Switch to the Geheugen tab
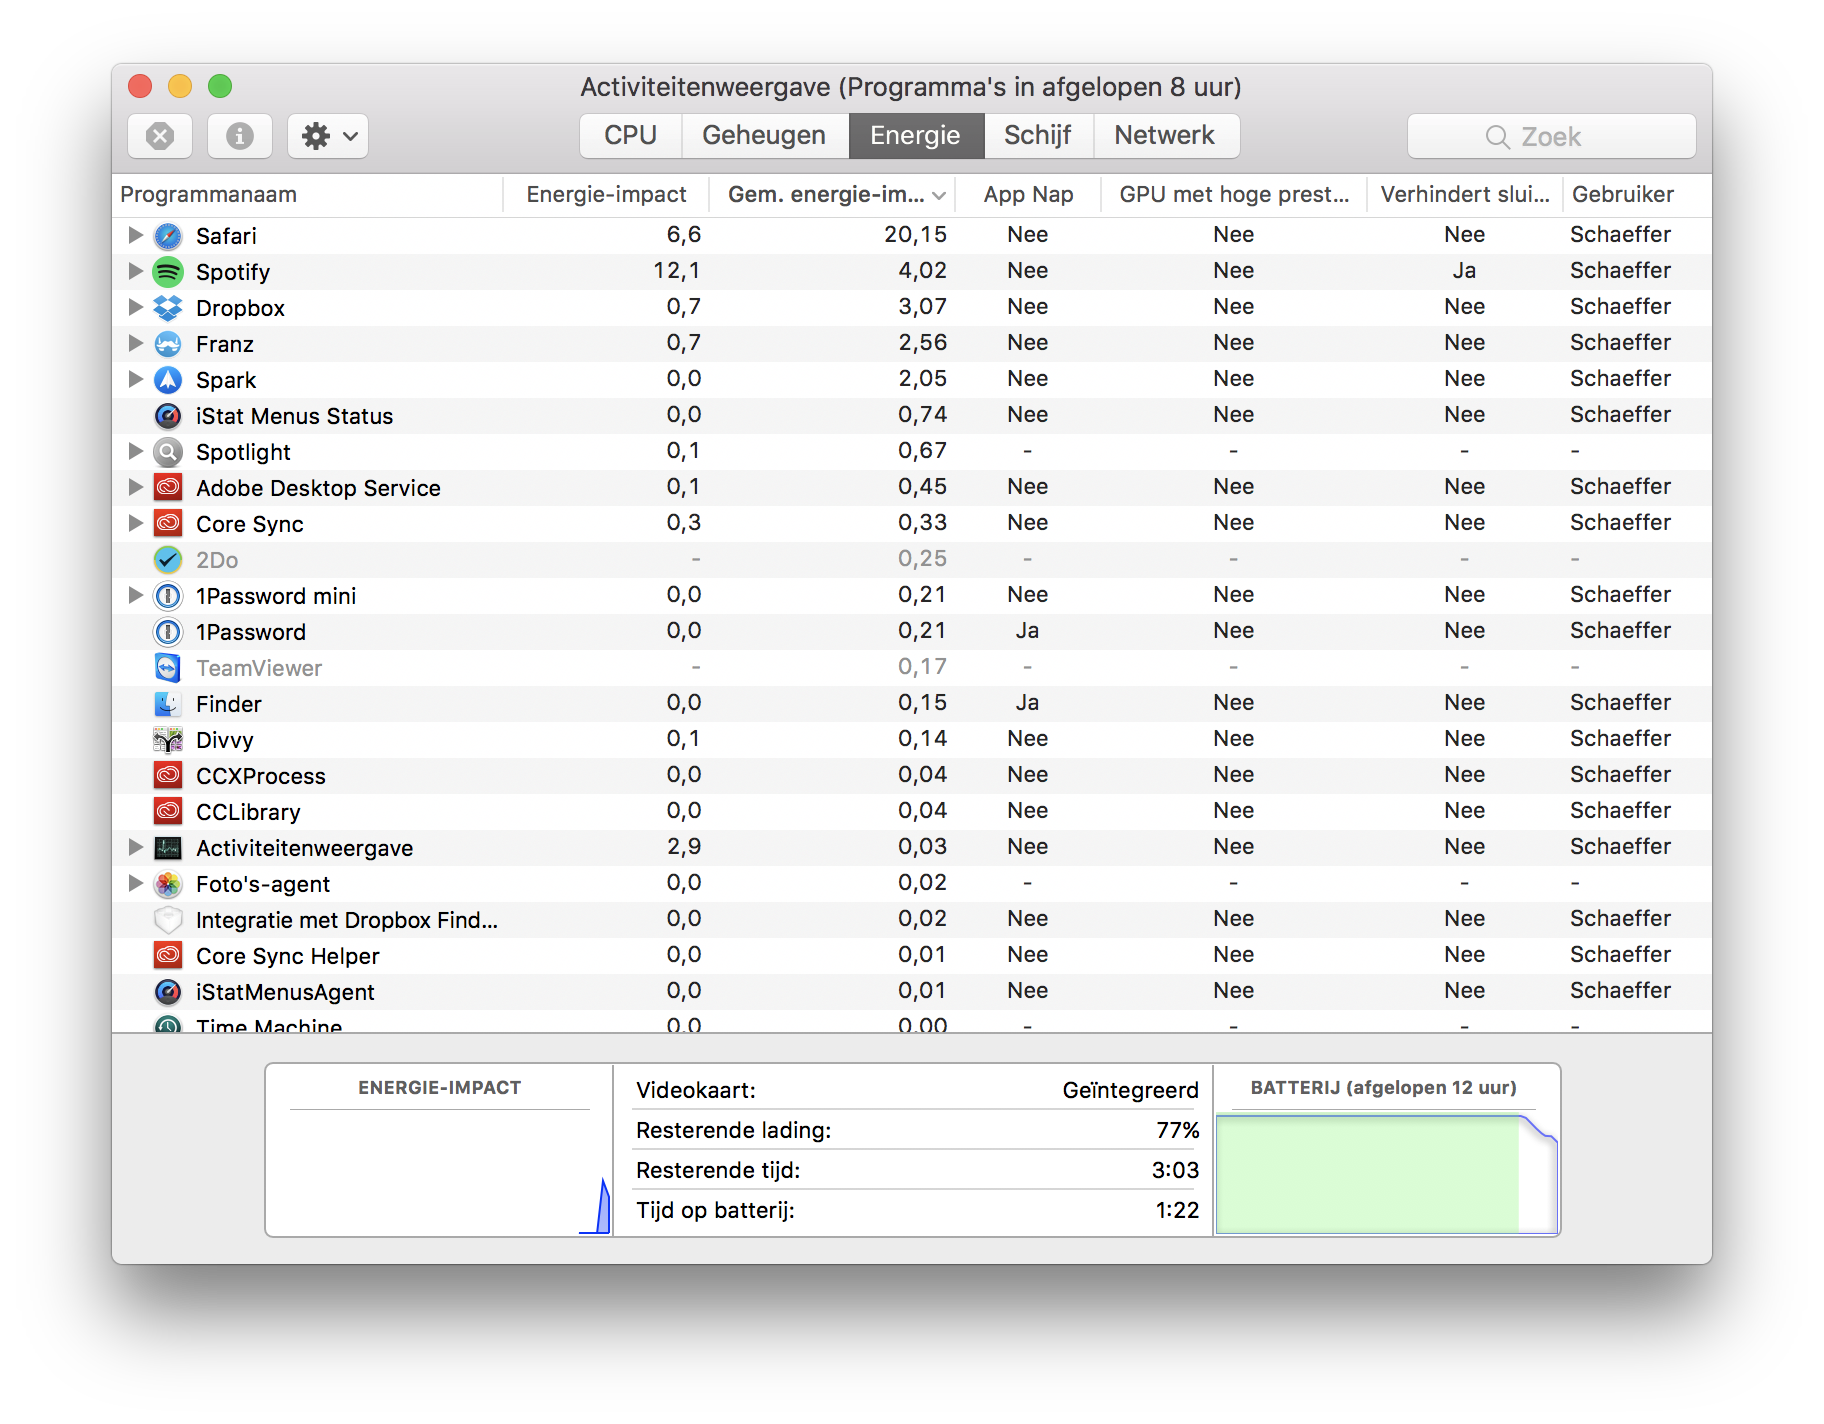This screenshot has width=1824, height=1424. 764,136
